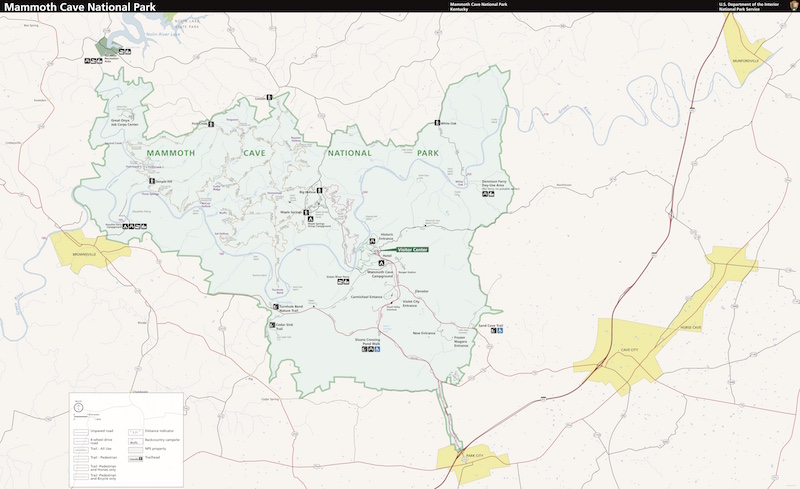Click the Violet City Entrance label
The height and width of the screenshot is (489, 800).
[411, 303]
